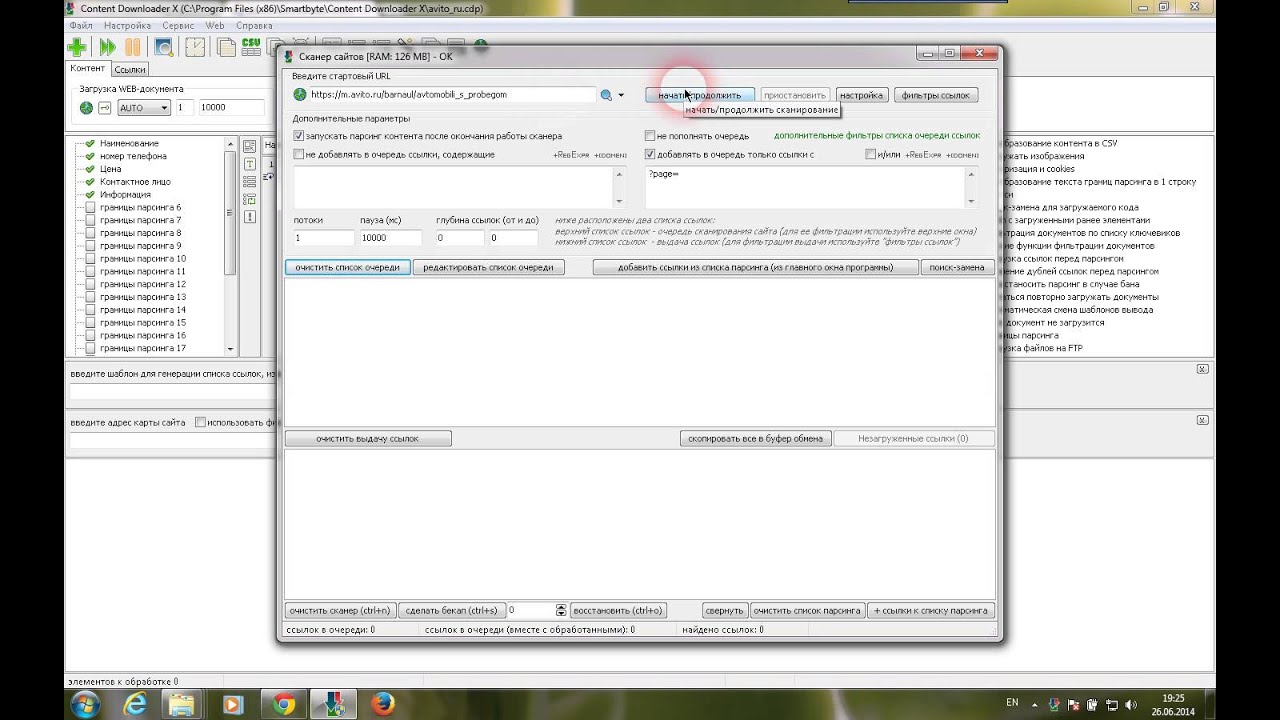
Task: Open the Windows Start menu
Action: [x=85, y=704]
